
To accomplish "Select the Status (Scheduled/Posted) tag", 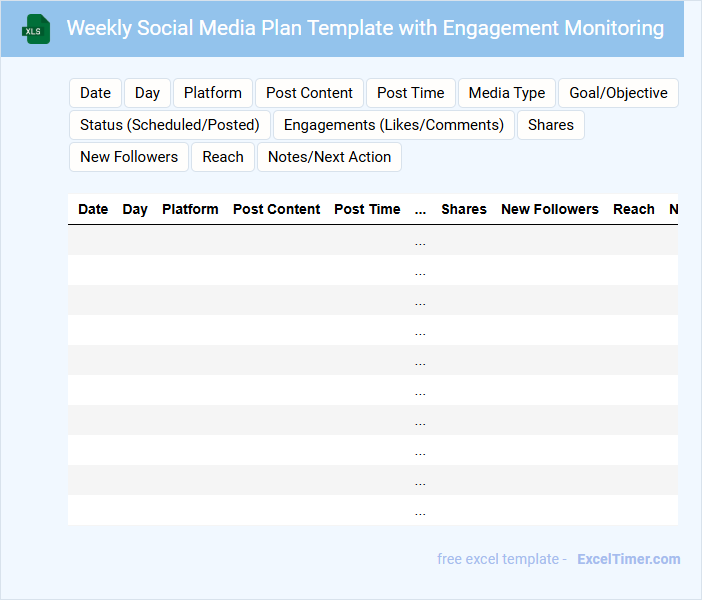I will [170, 125].
